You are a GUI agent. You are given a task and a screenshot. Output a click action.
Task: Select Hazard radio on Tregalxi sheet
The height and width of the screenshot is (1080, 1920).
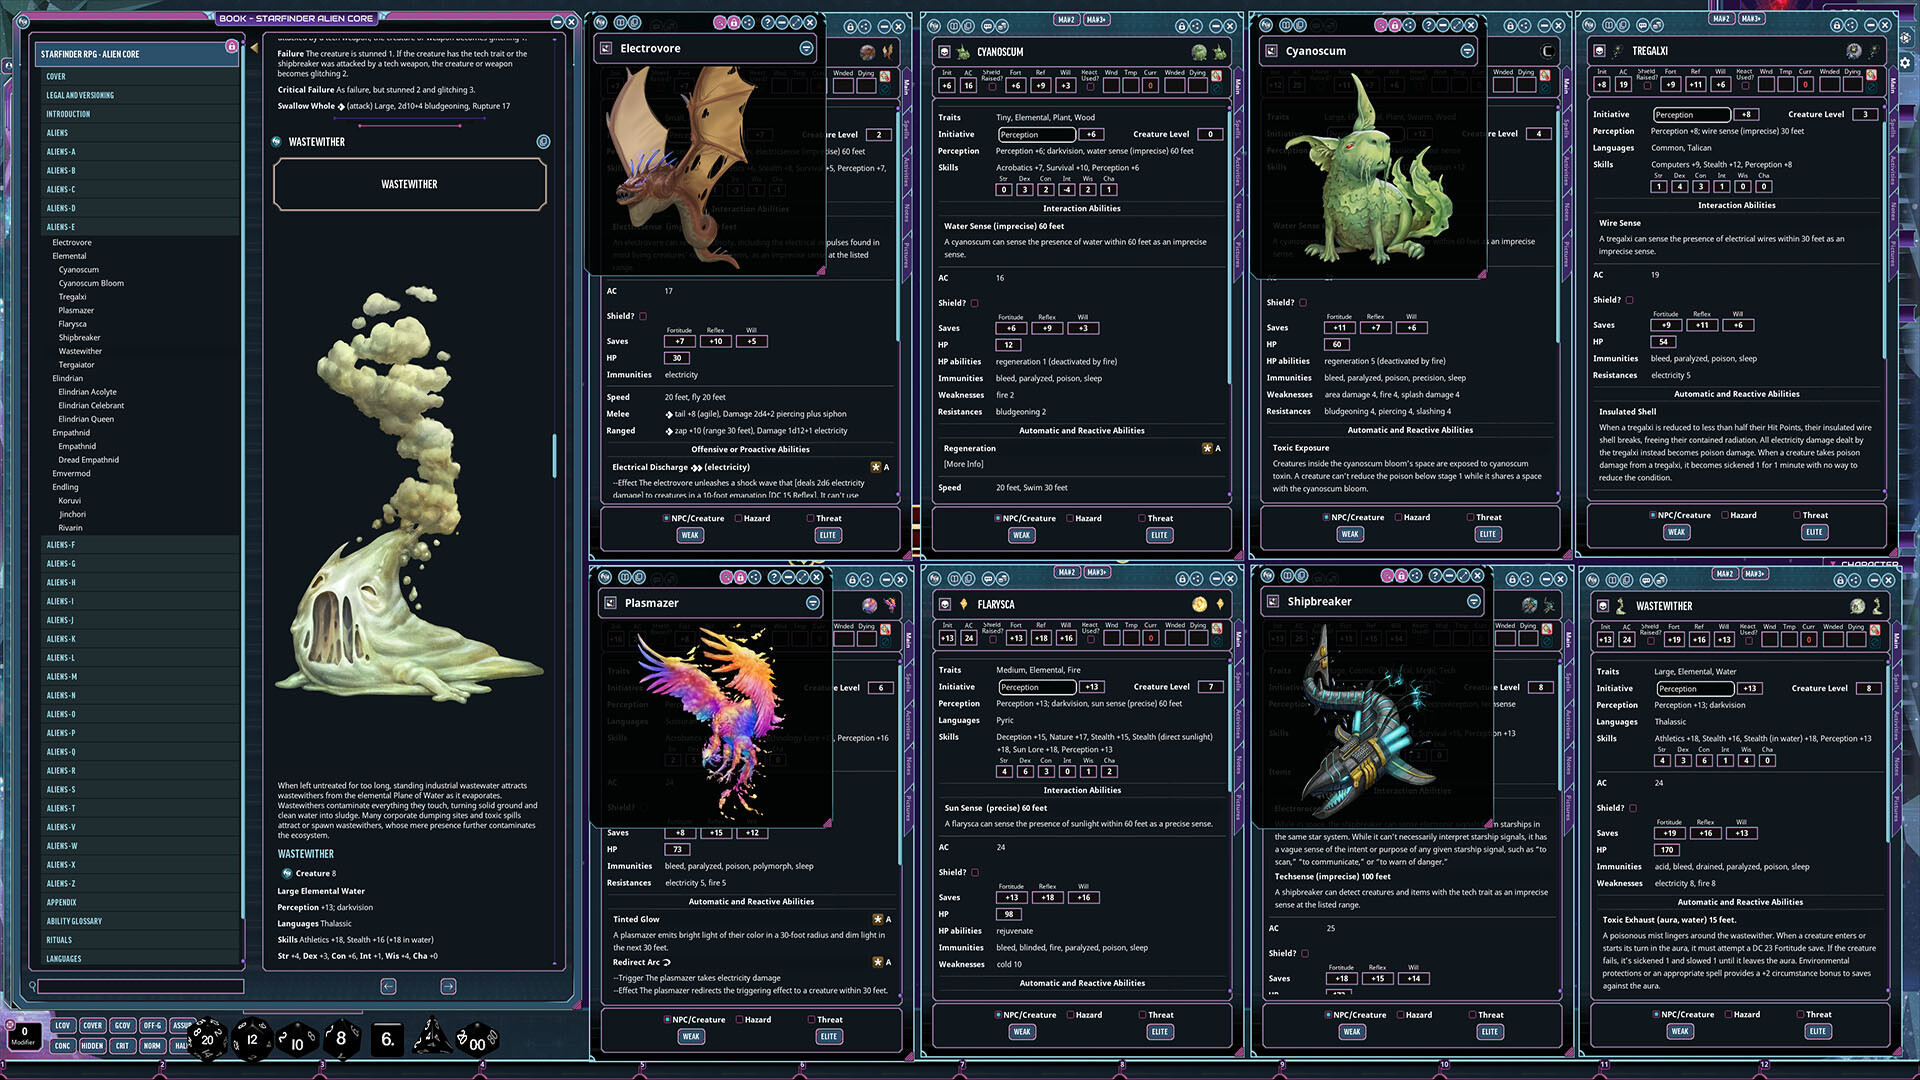[1726, 516]
